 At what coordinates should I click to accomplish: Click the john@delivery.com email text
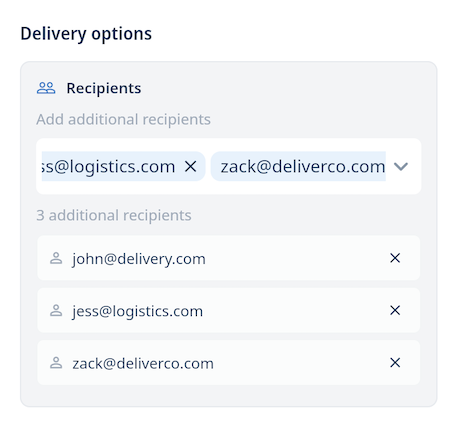(x=139, y=259)
